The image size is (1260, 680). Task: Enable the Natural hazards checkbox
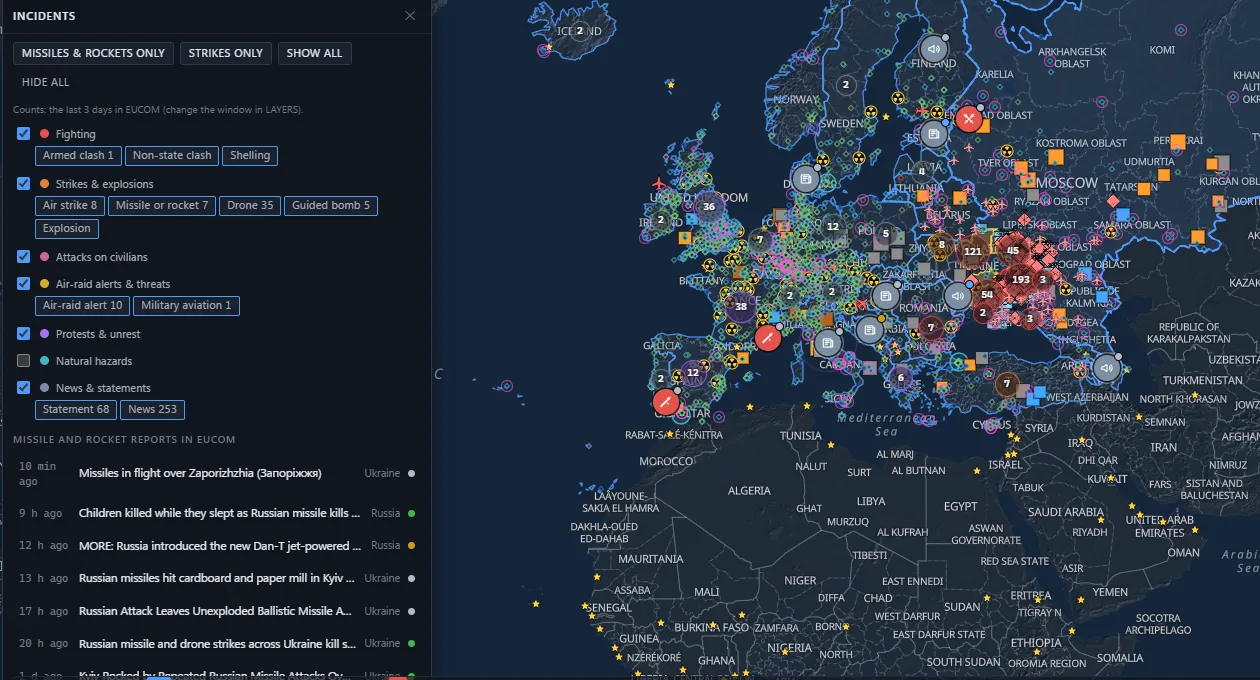click(x=24, y=360)
